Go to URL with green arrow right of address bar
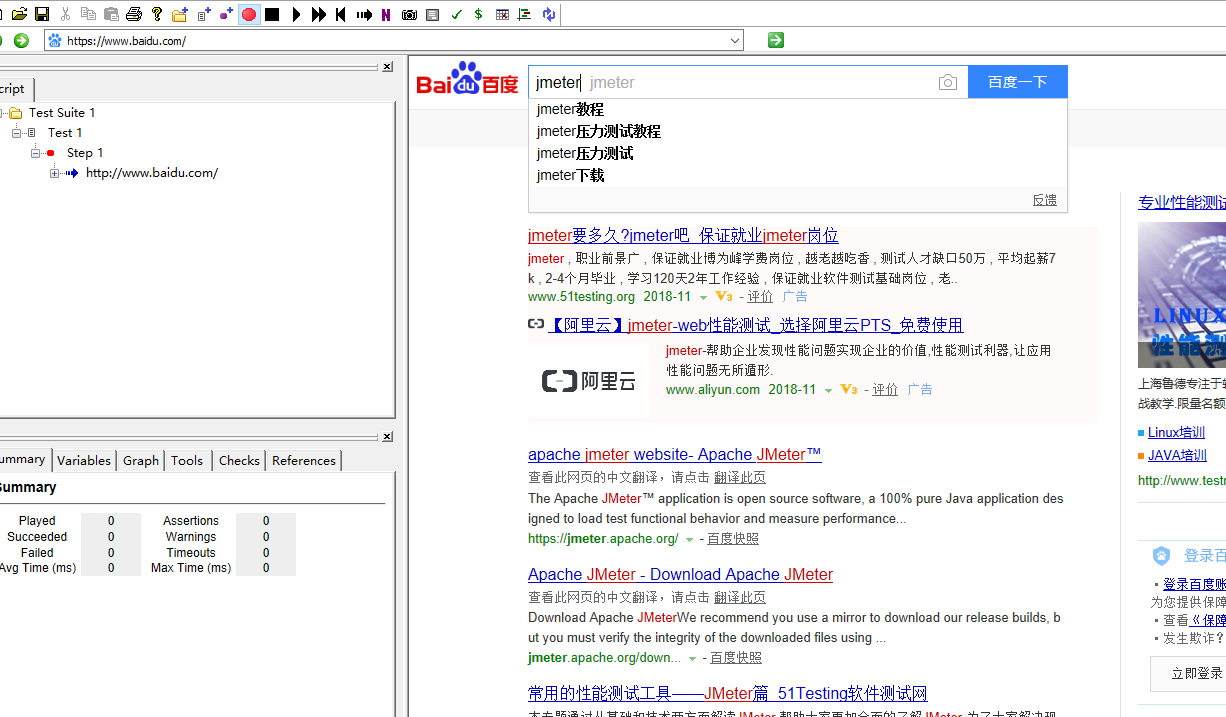1226x717 pixels. coord(776,40)
